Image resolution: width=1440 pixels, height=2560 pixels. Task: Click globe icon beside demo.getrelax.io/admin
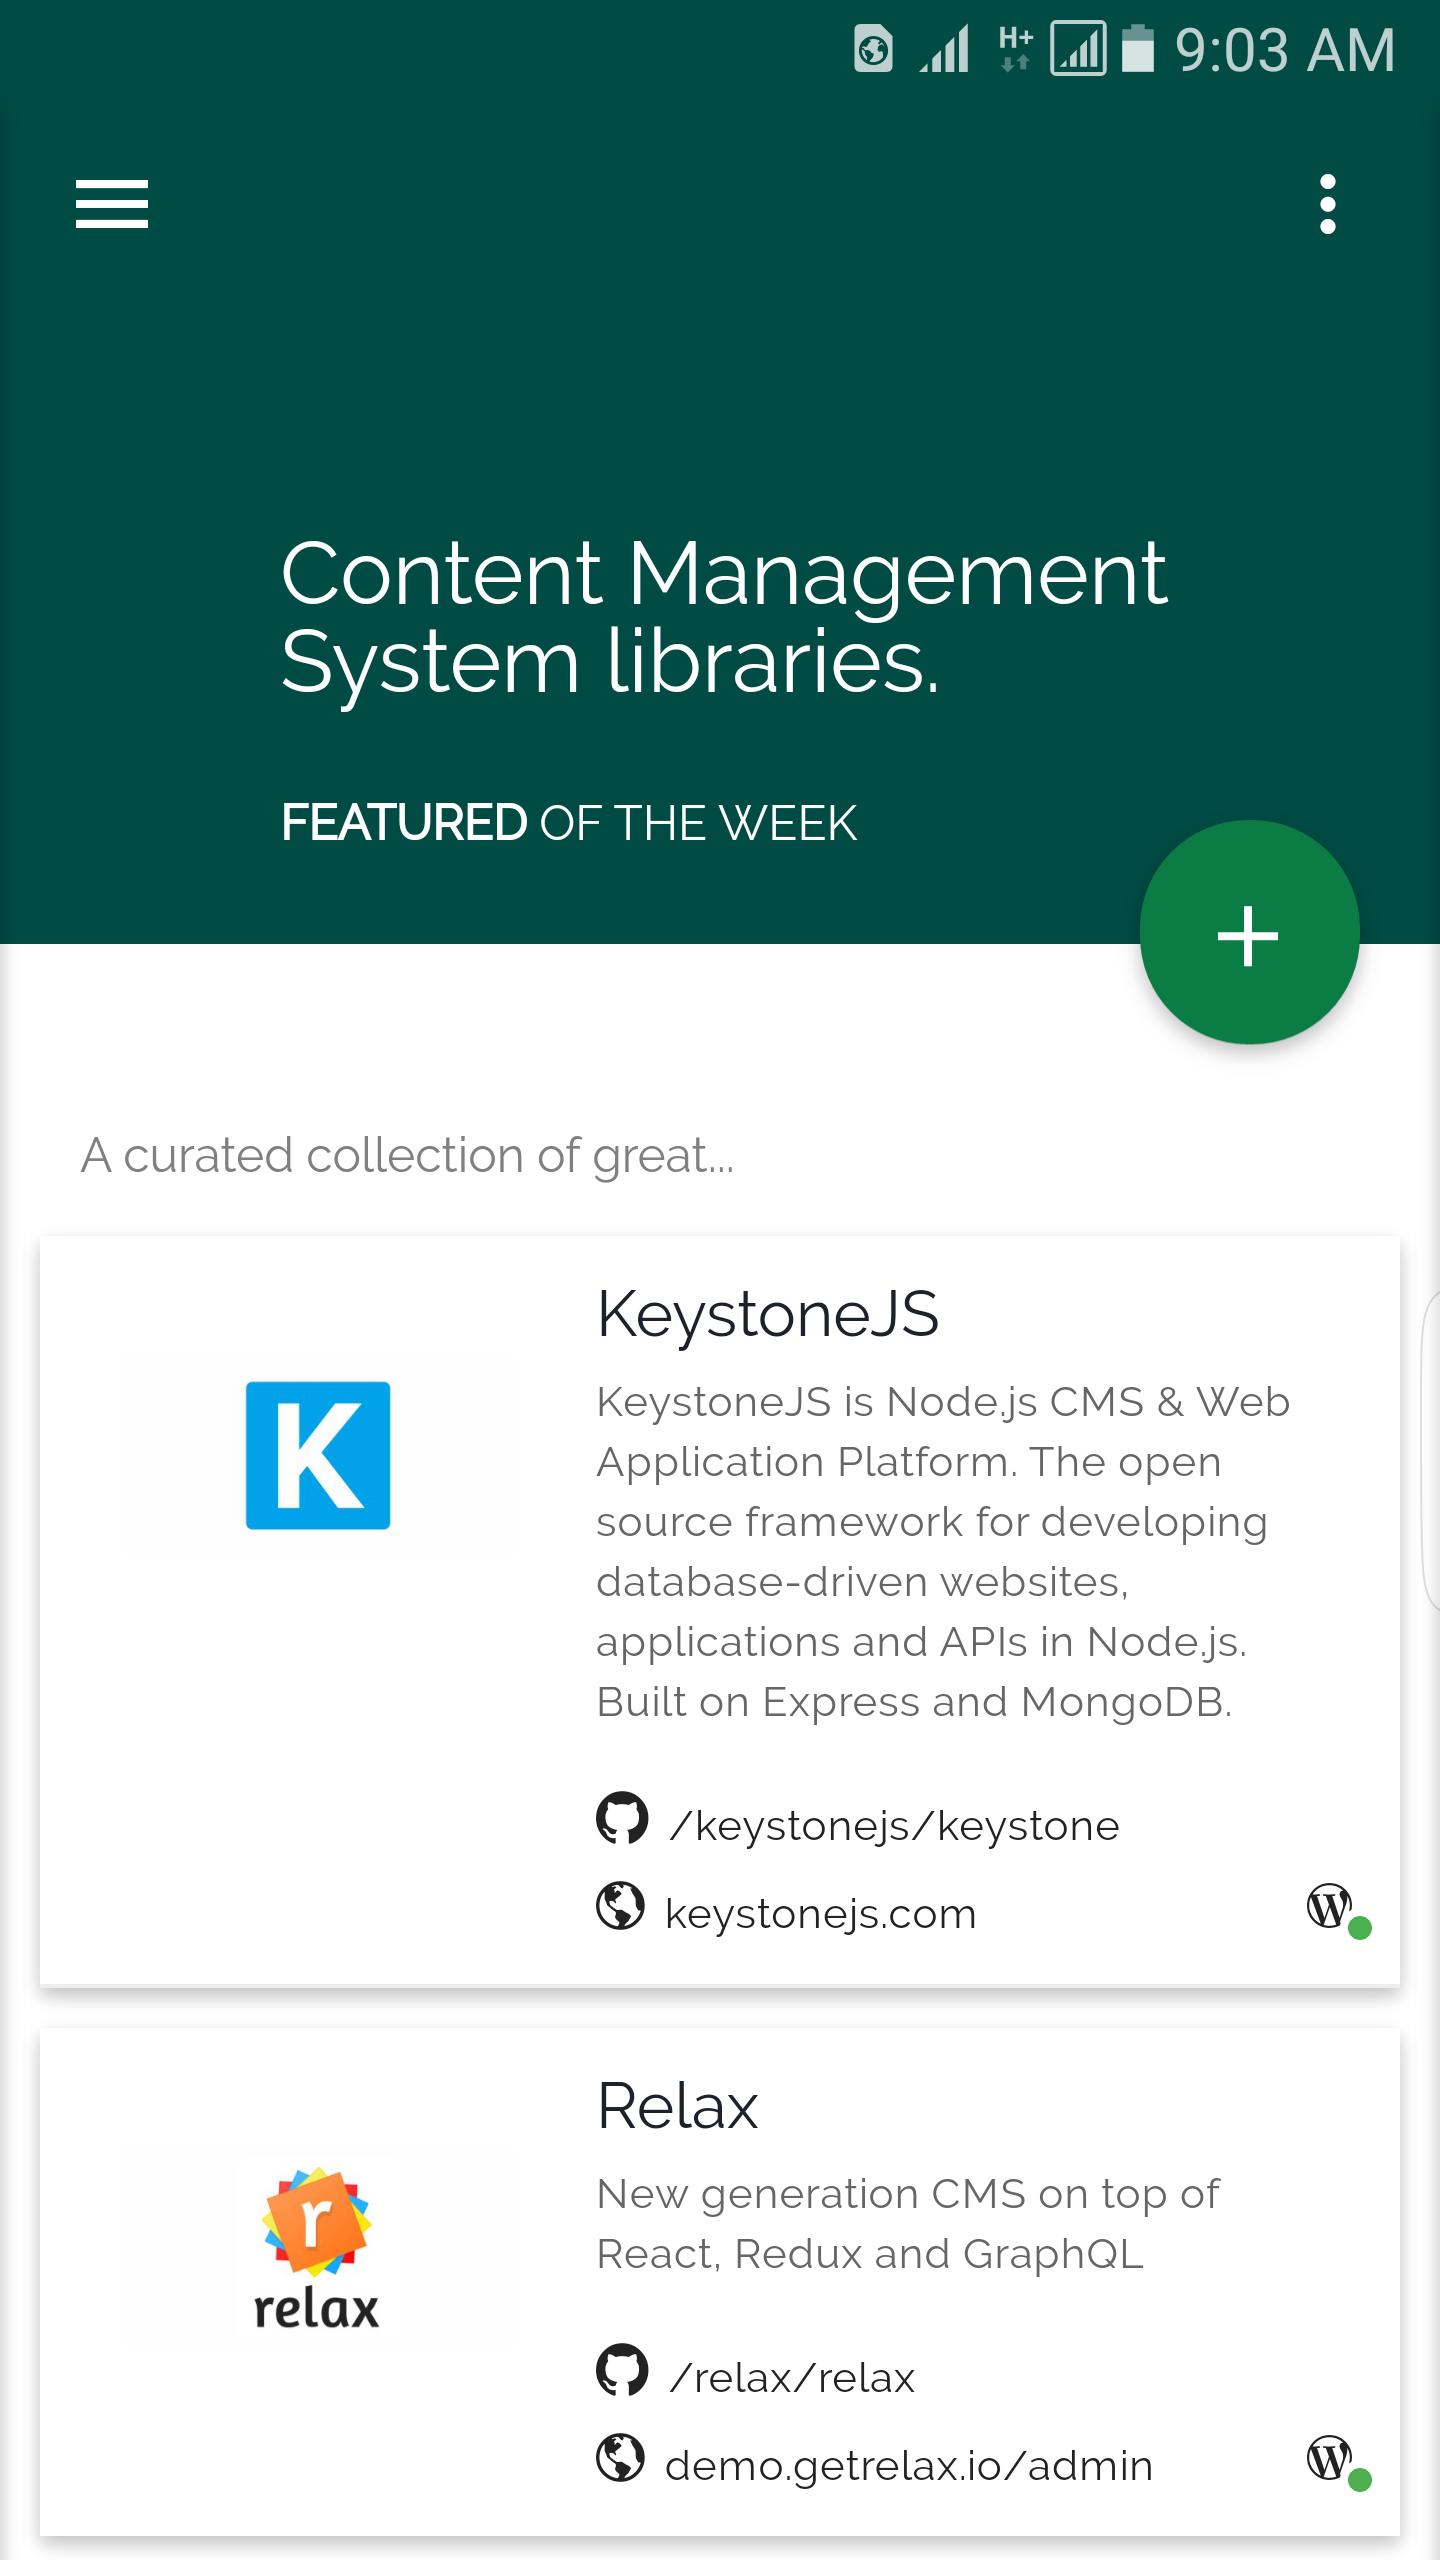pyautogui.click(x=620, y=2457)
